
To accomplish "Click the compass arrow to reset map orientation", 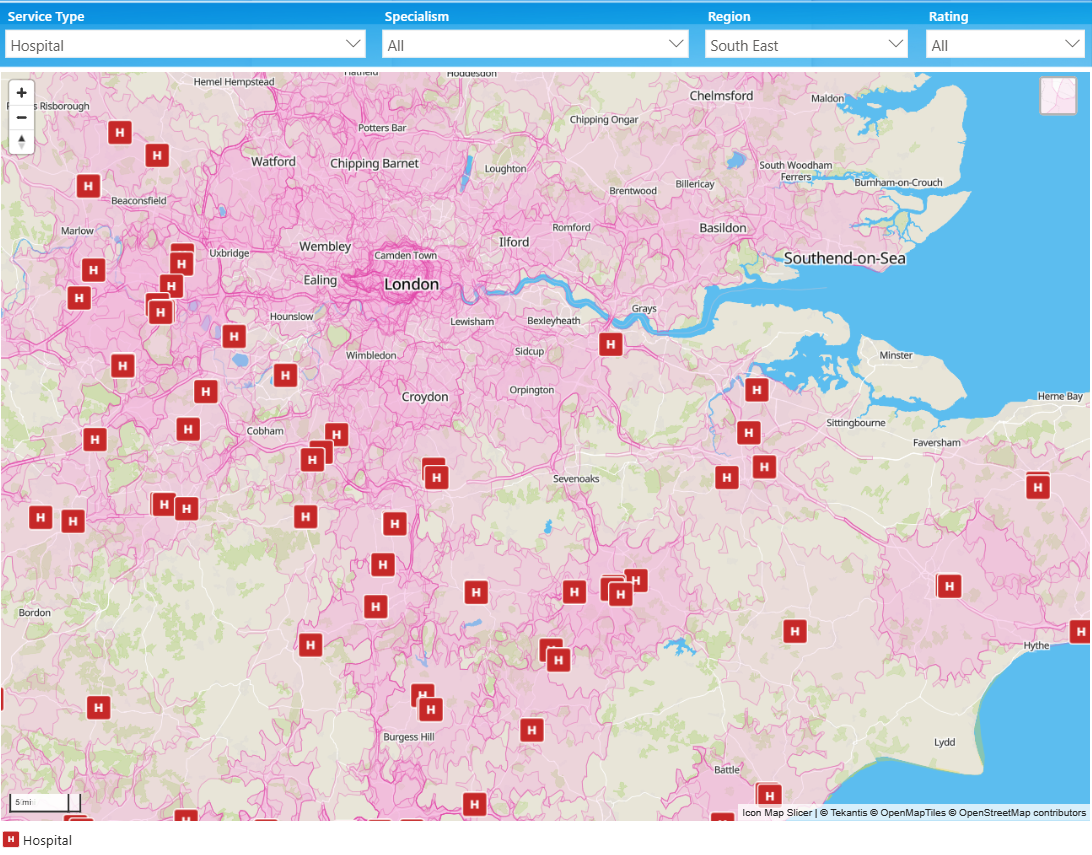I will click(x=21, y=141).
